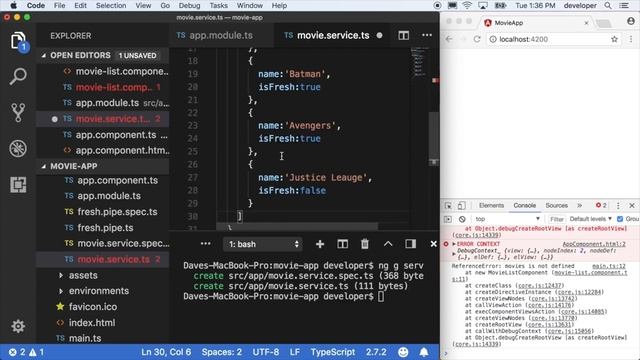Open the editor More Actions ellipsis
The height and width of the screenshot is (360, 640).
(427, 36)
